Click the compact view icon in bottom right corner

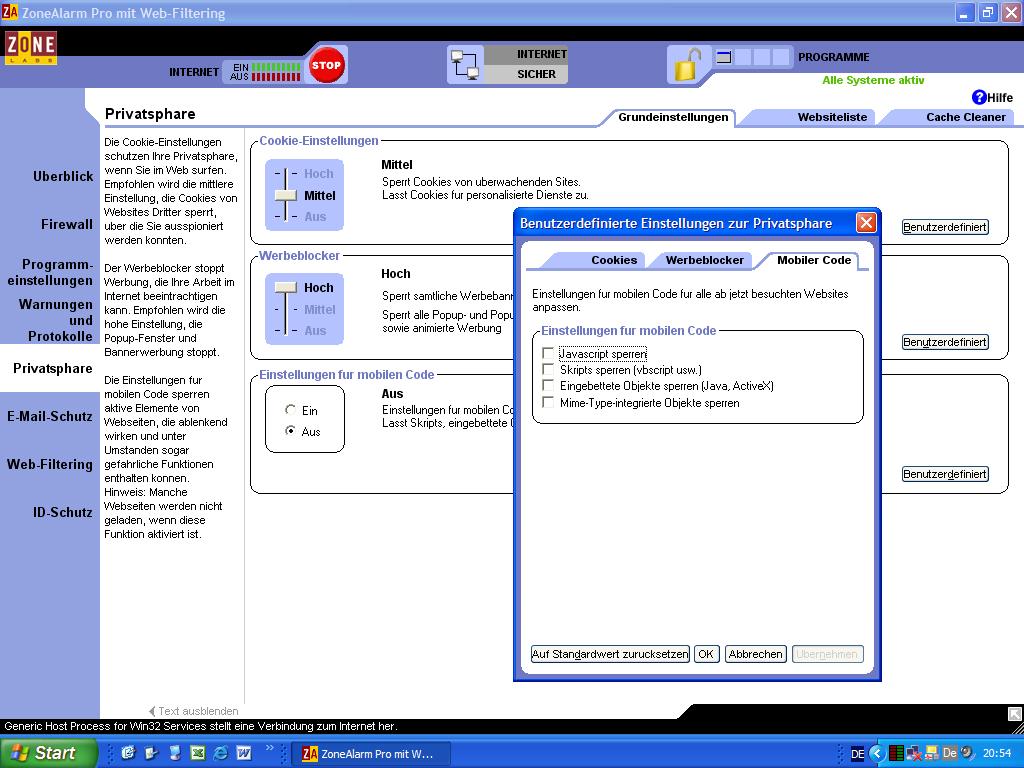tap(1015, 714)
